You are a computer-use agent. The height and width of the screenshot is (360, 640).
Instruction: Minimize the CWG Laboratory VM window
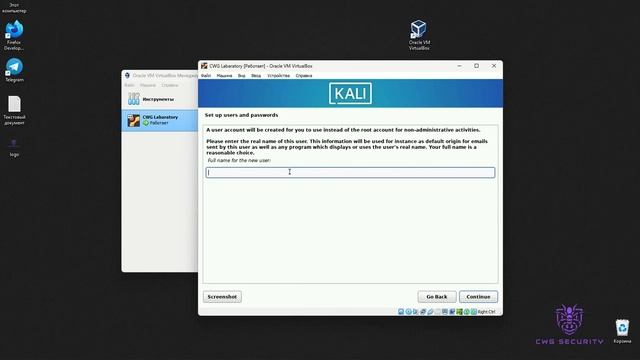(x=459, y=66)
